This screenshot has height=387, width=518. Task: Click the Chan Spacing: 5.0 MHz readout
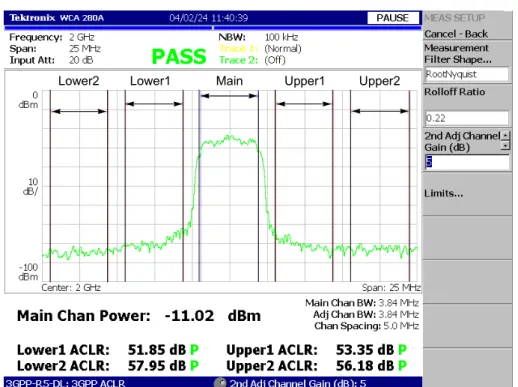point(367,326)
